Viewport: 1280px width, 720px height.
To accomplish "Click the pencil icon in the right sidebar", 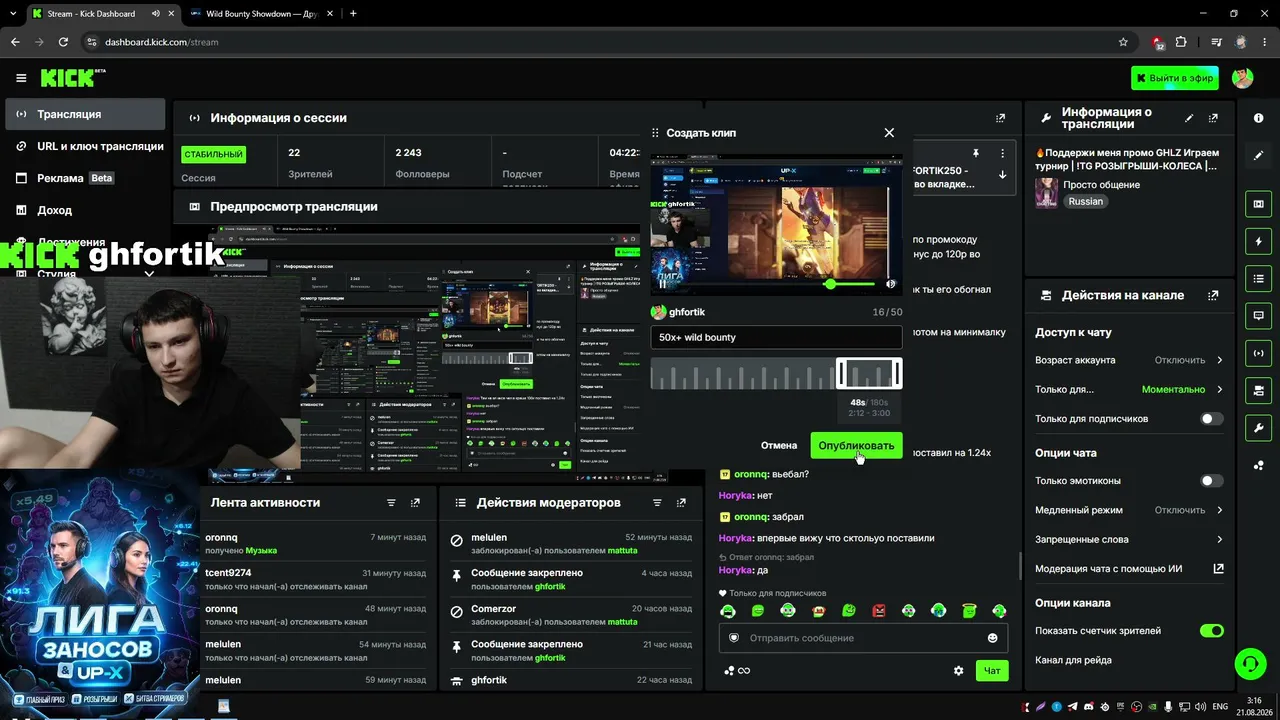I will [x=1258, y=155].
